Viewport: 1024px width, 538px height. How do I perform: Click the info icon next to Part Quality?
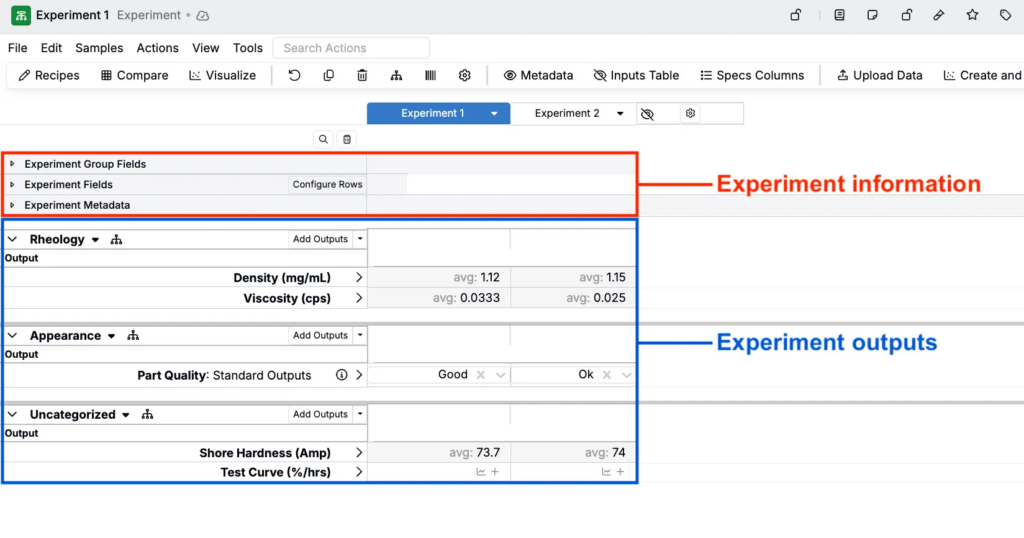coord(341,375)
